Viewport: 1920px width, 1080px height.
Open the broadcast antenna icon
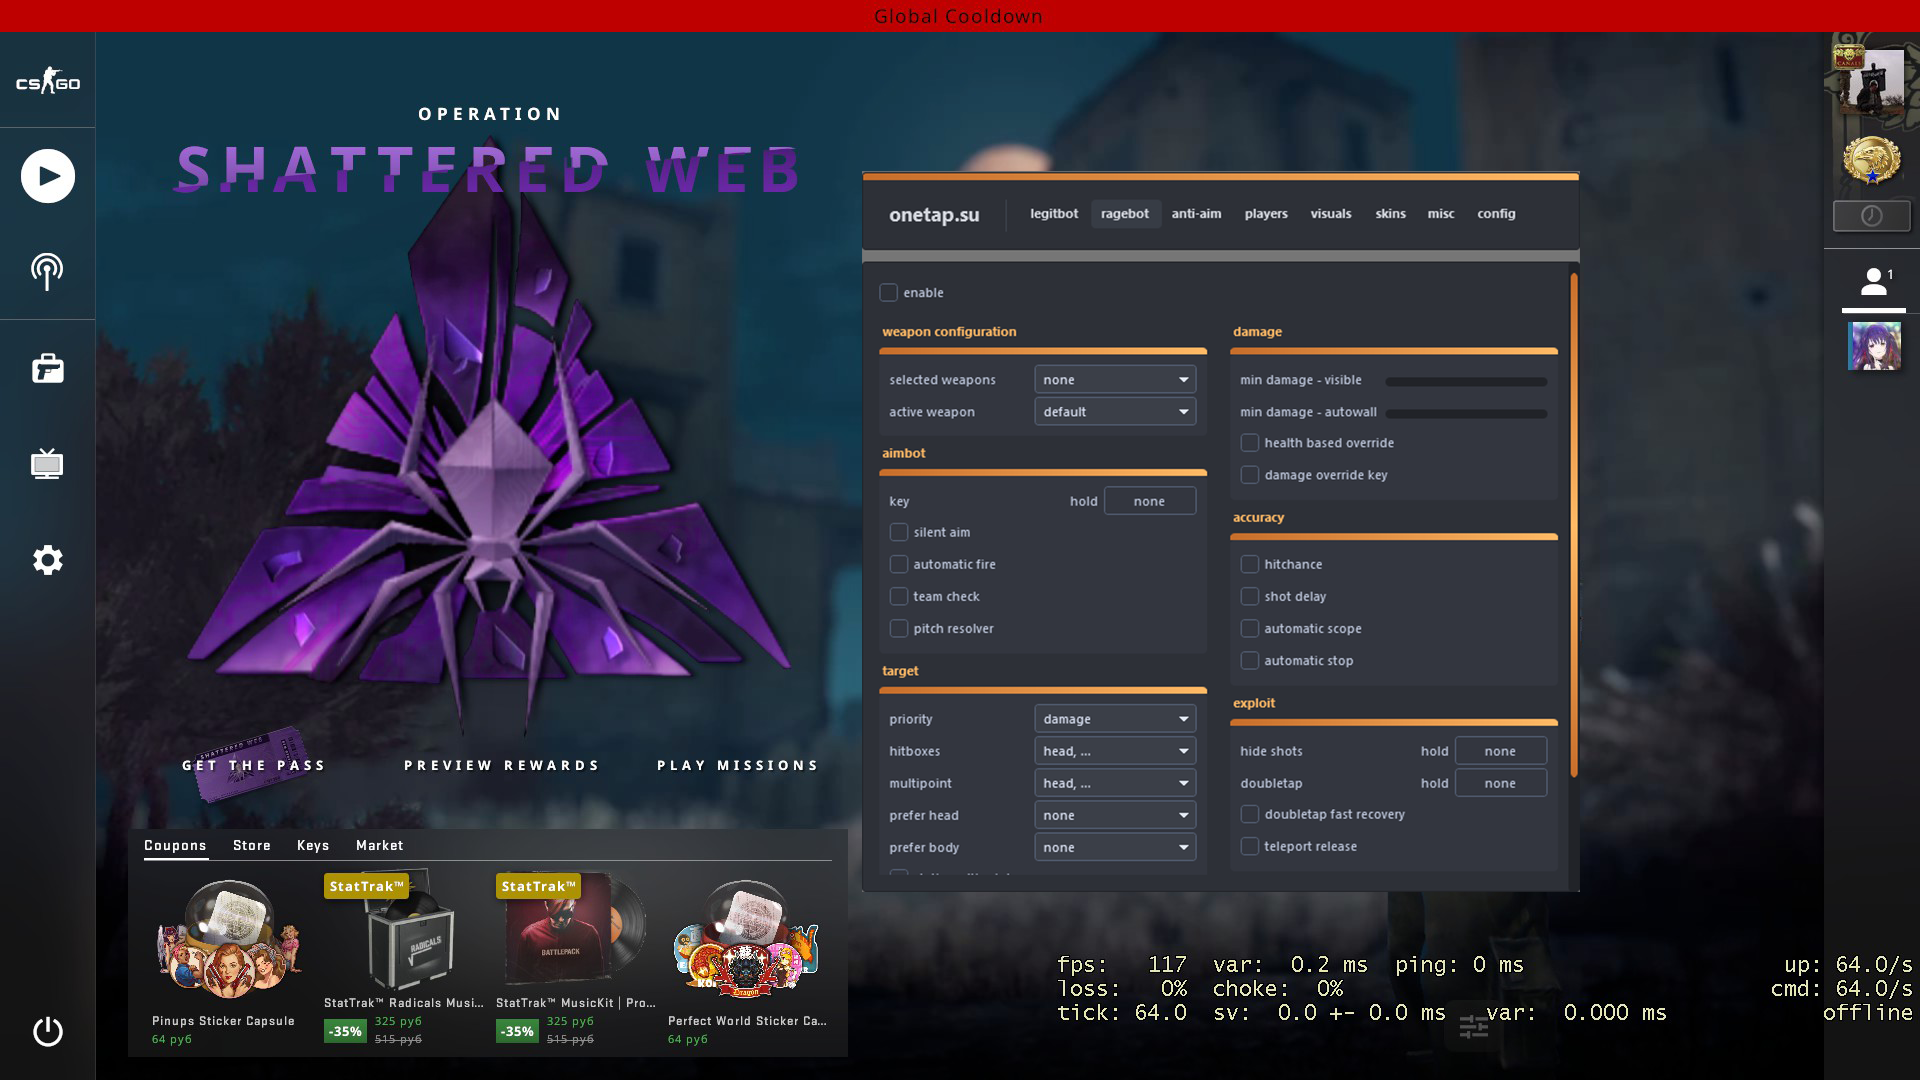(47, 271)
